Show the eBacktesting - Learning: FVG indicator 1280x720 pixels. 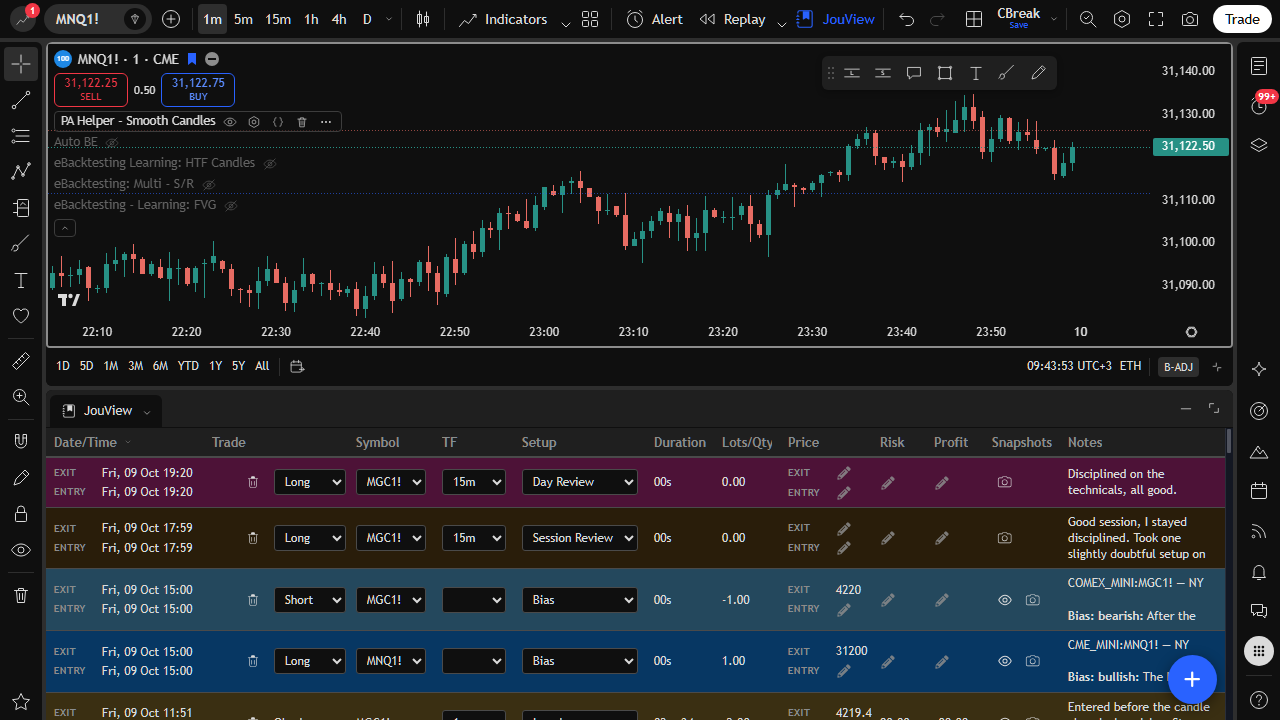pyautogui.click(x=231, y=205)
